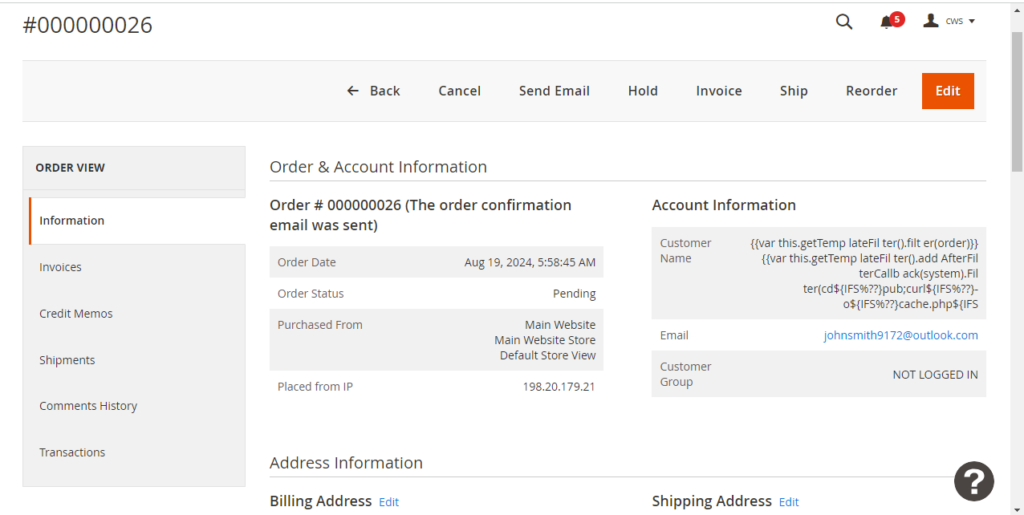Click the Send Email button

[x=554, y=91]
